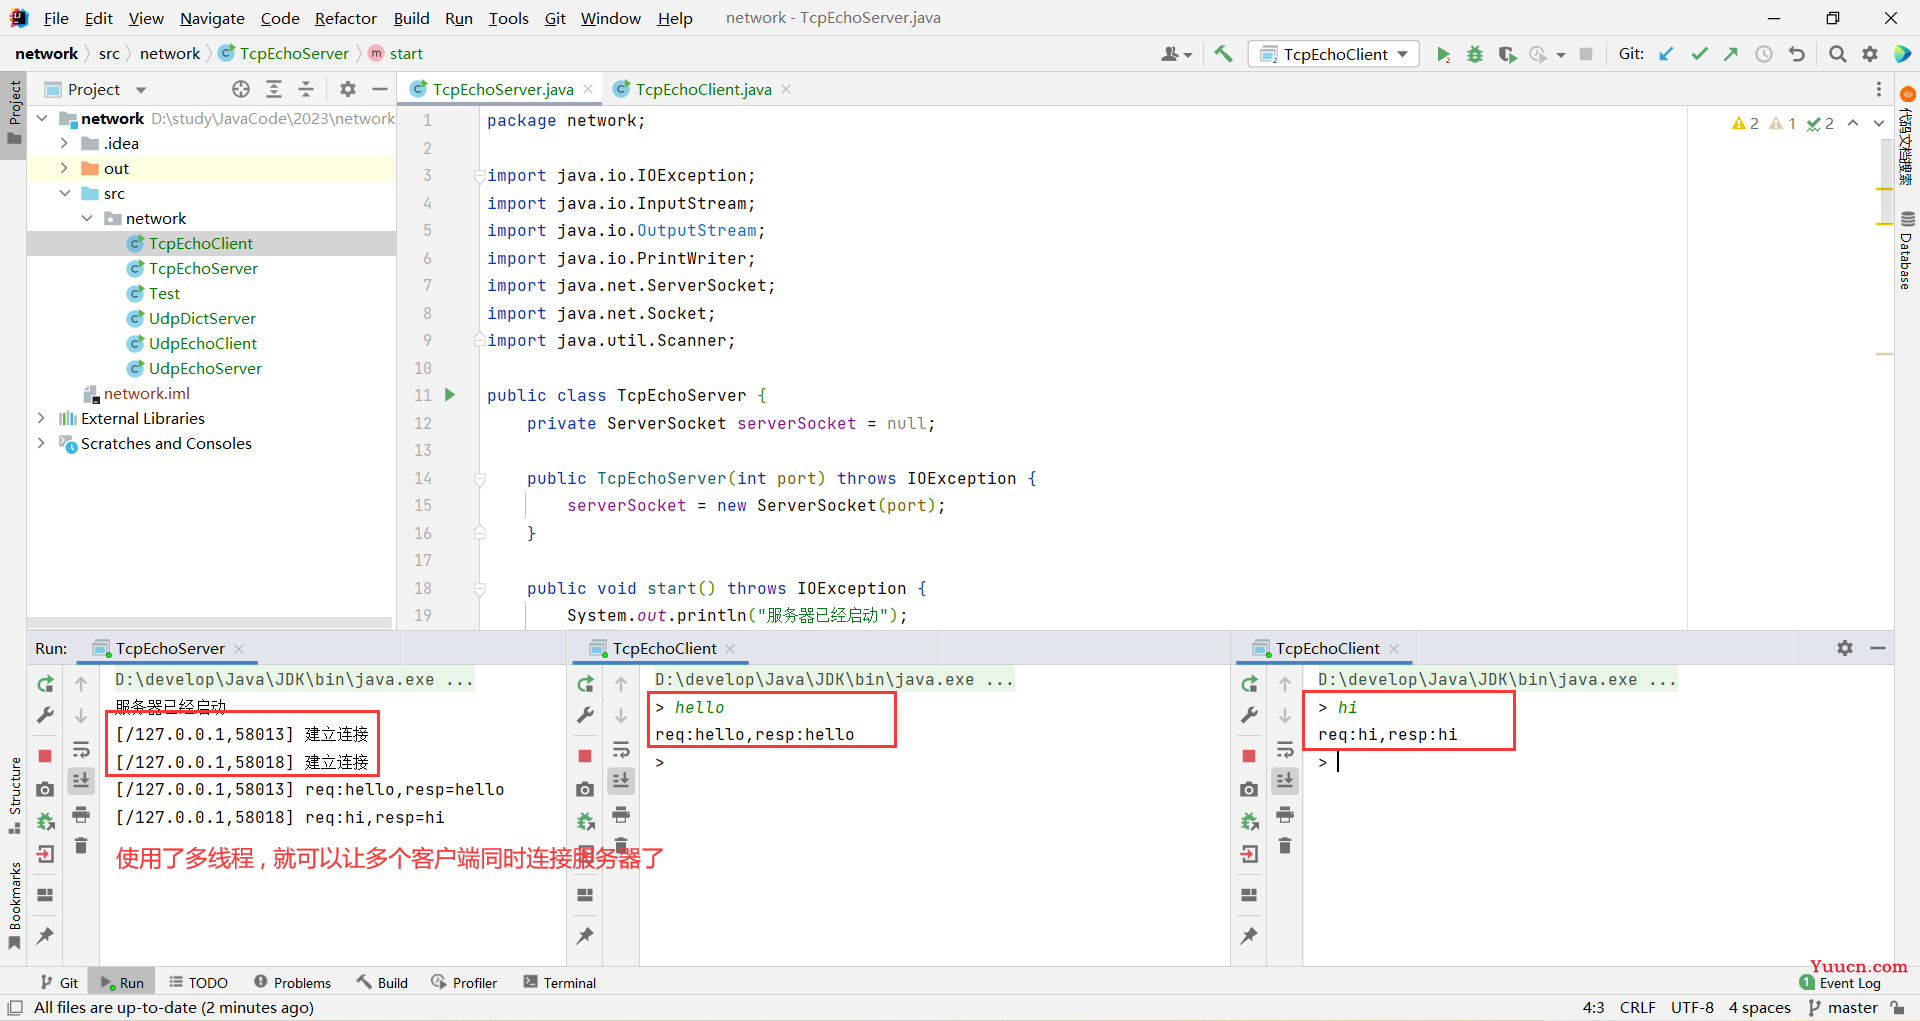1920x1021 pixels.
Task: Rerun TcpEchoServer in Run panel
Action: (x=45, y=684)
